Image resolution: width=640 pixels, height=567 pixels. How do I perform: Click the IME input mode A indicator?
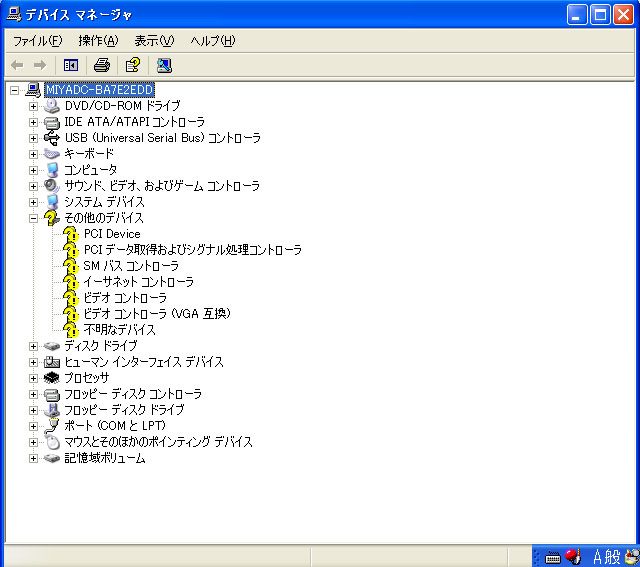point(597,557)
